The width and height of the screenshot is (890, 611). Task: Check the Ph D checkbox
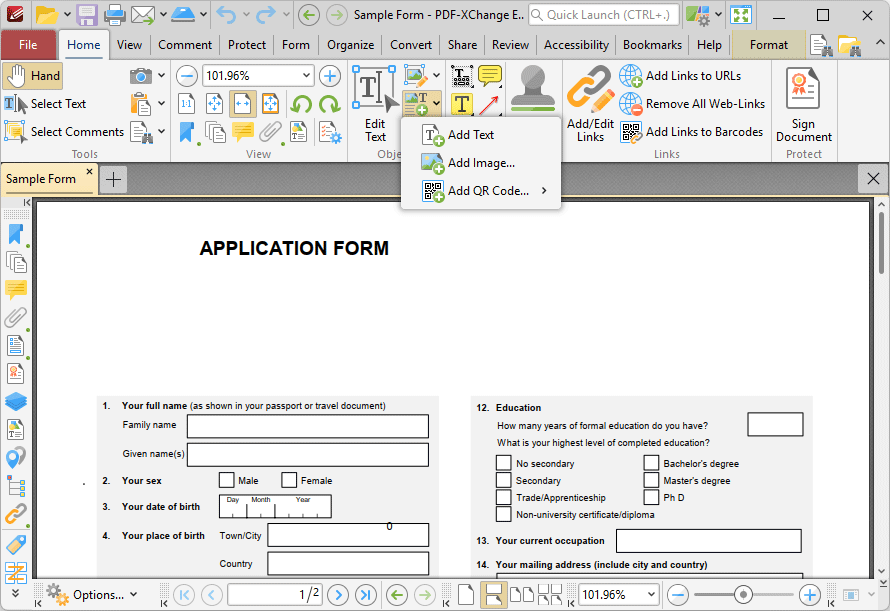pyautogui.click(x=651, y=497)
